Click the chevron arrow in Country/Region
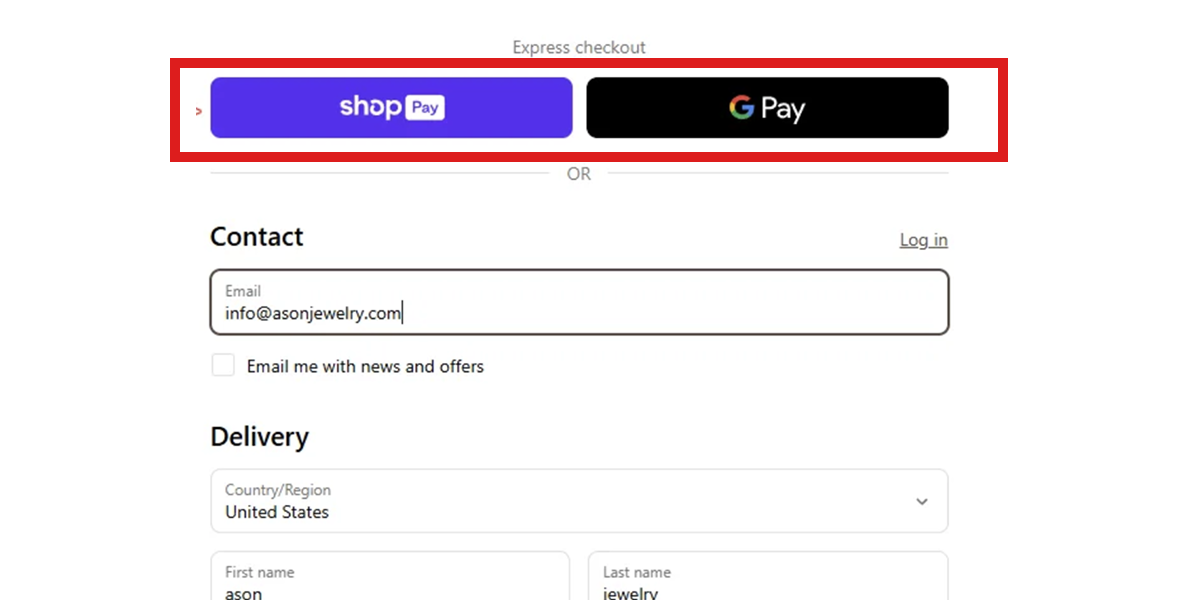1200x600 pixels. 921,502
